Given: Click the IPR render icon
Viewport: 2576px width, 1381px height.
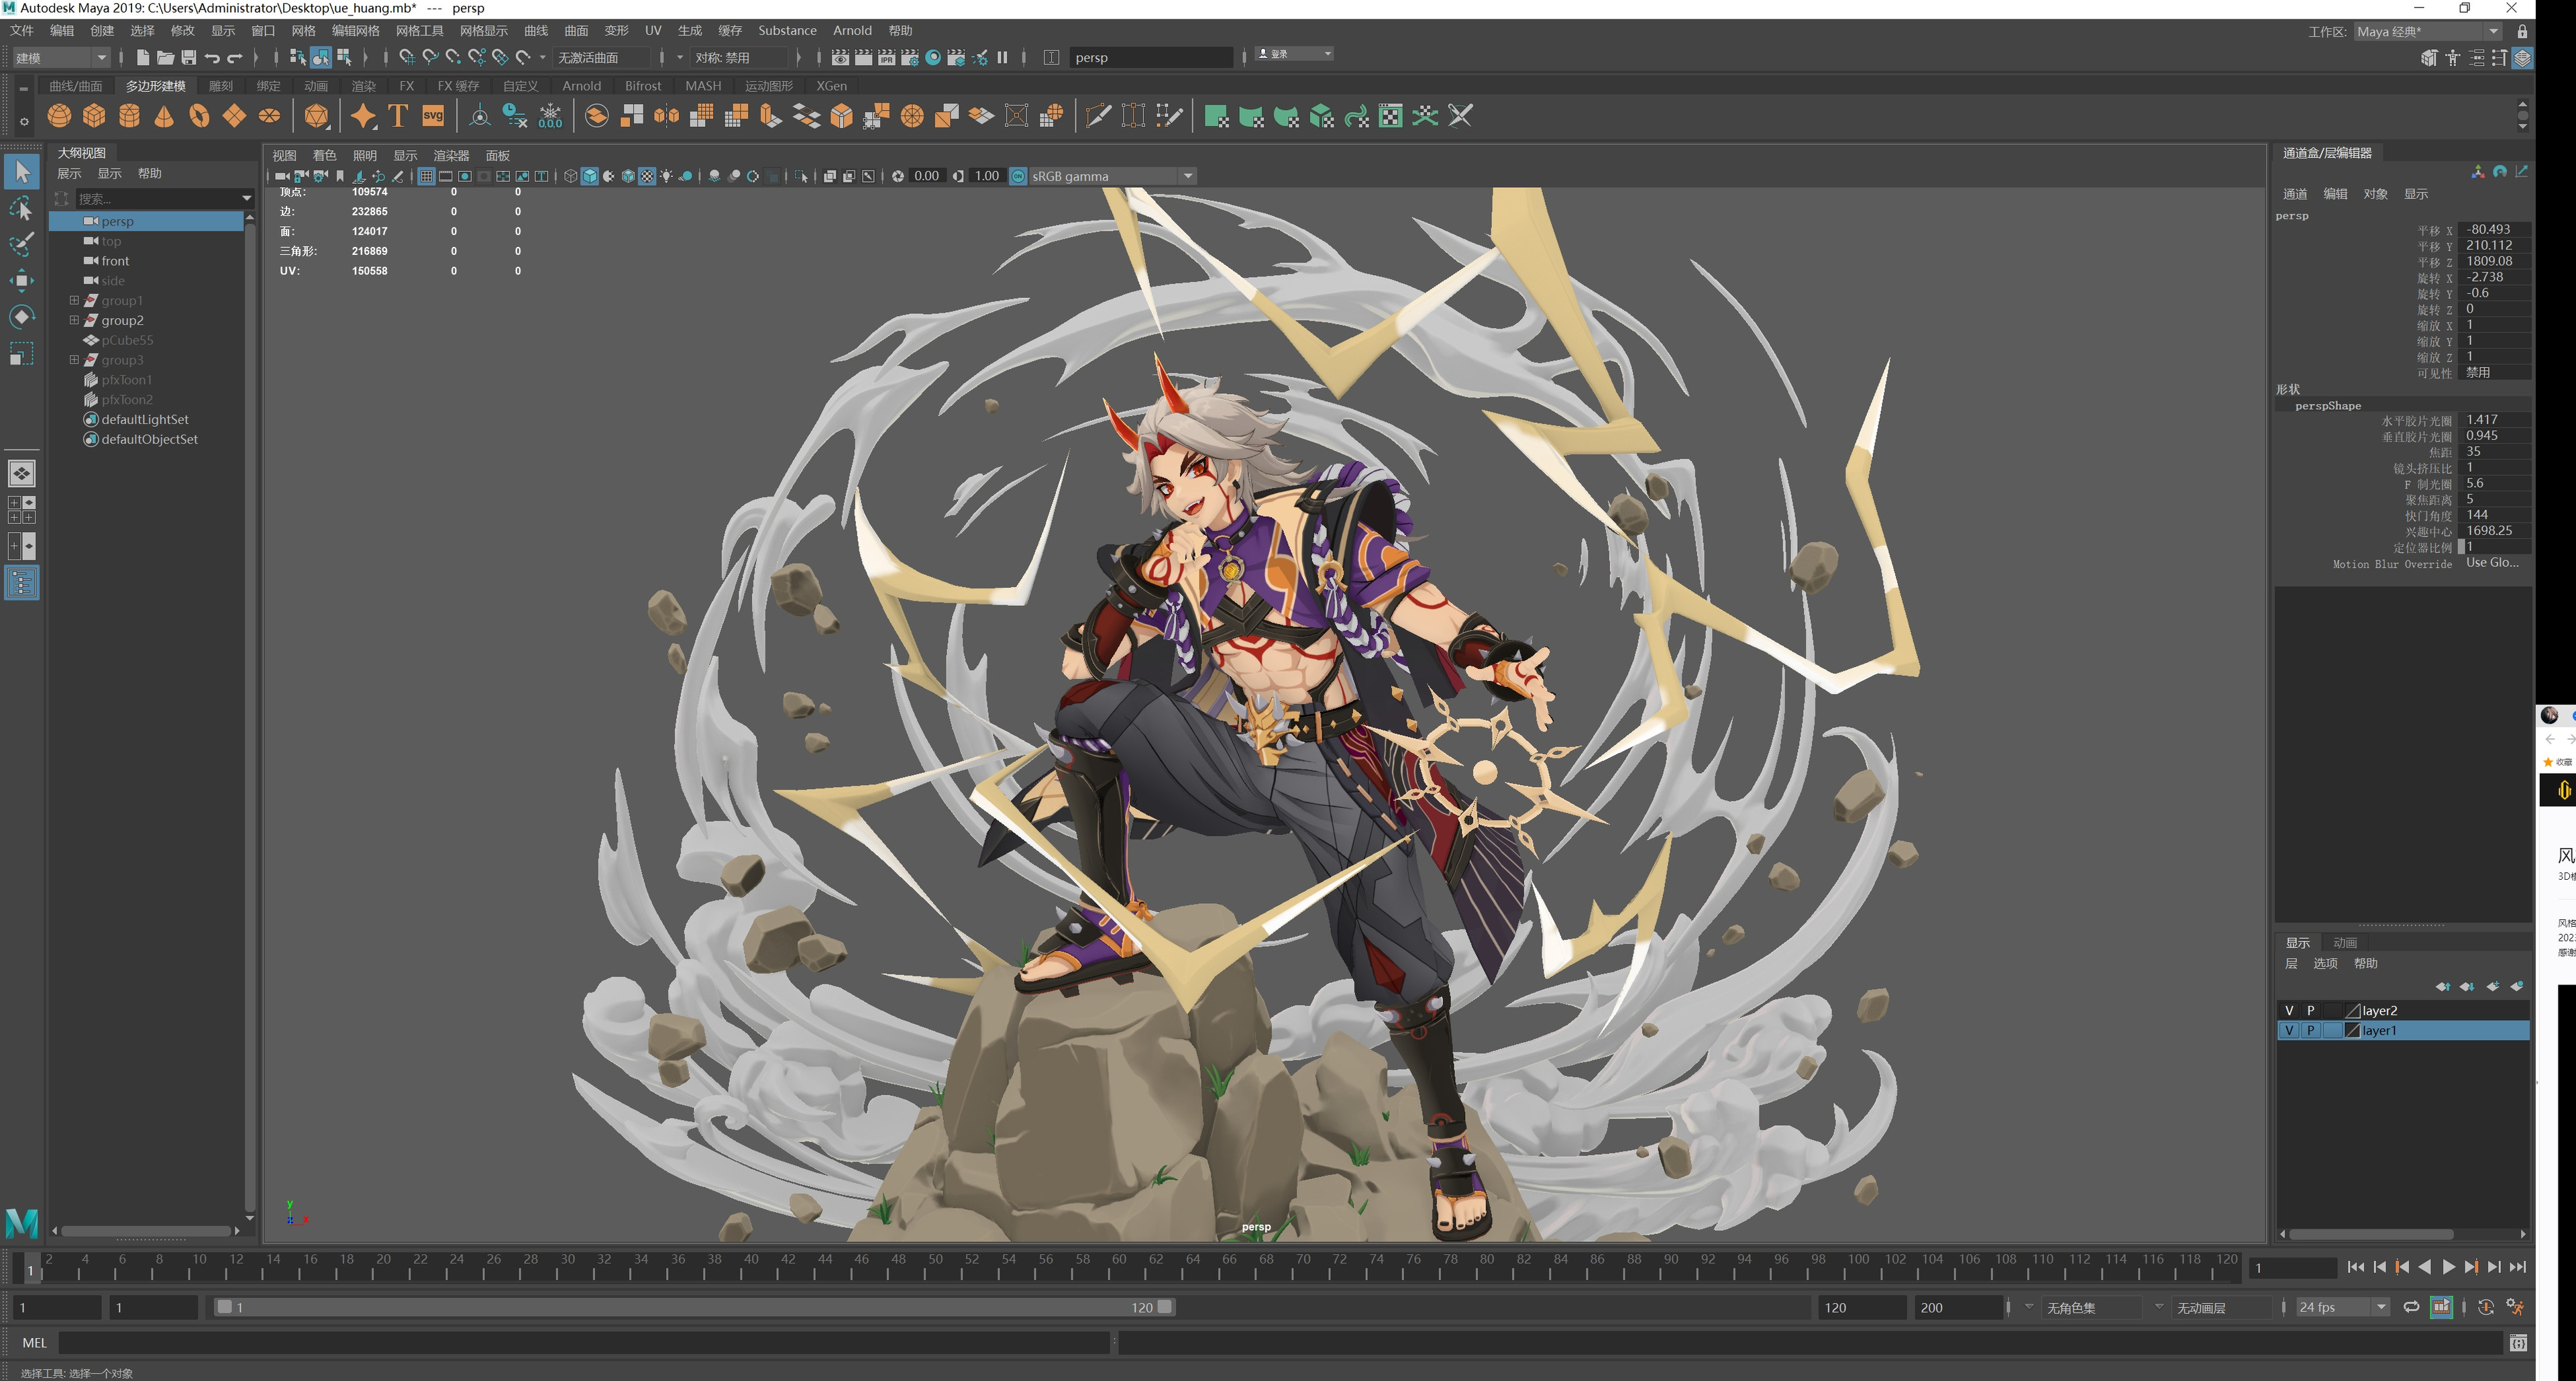Looking at the screenshot, I should pos(887,58).
